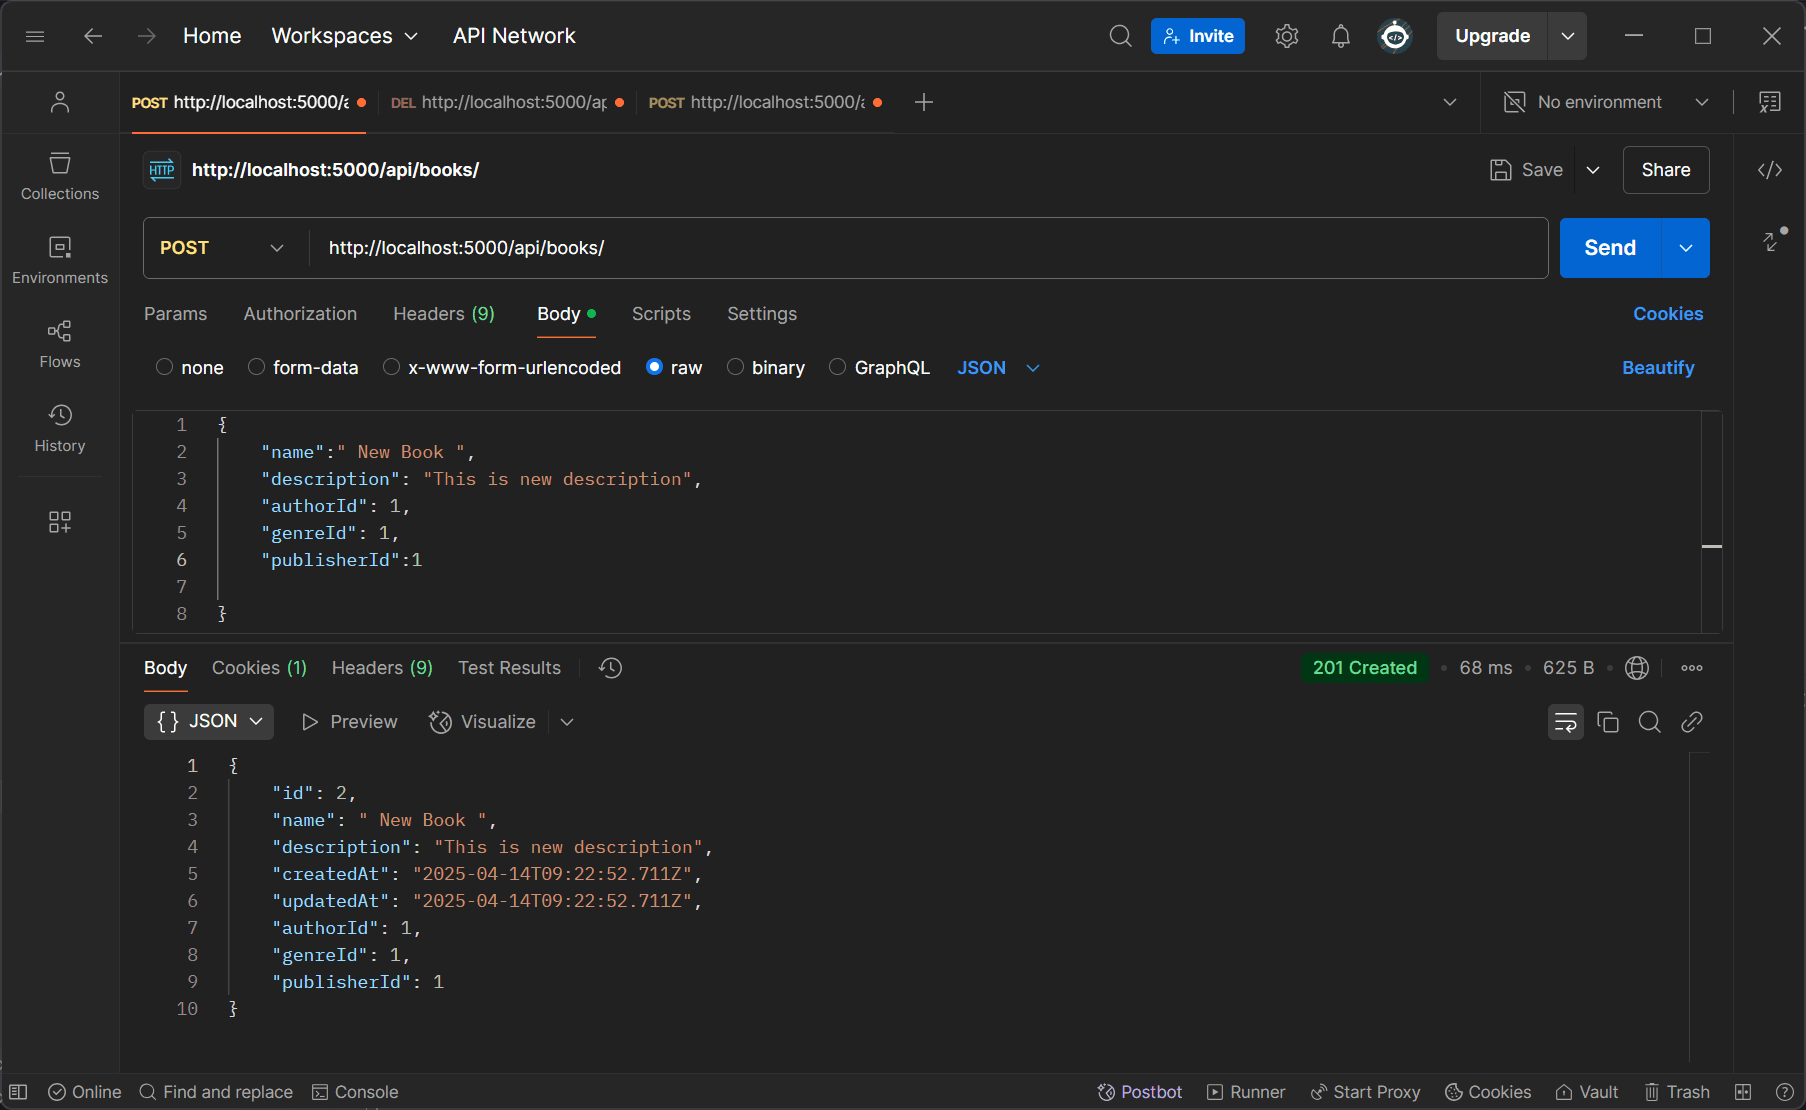Select the raw body type radio
The image size is (1806, 1110).
coord(654,367)
